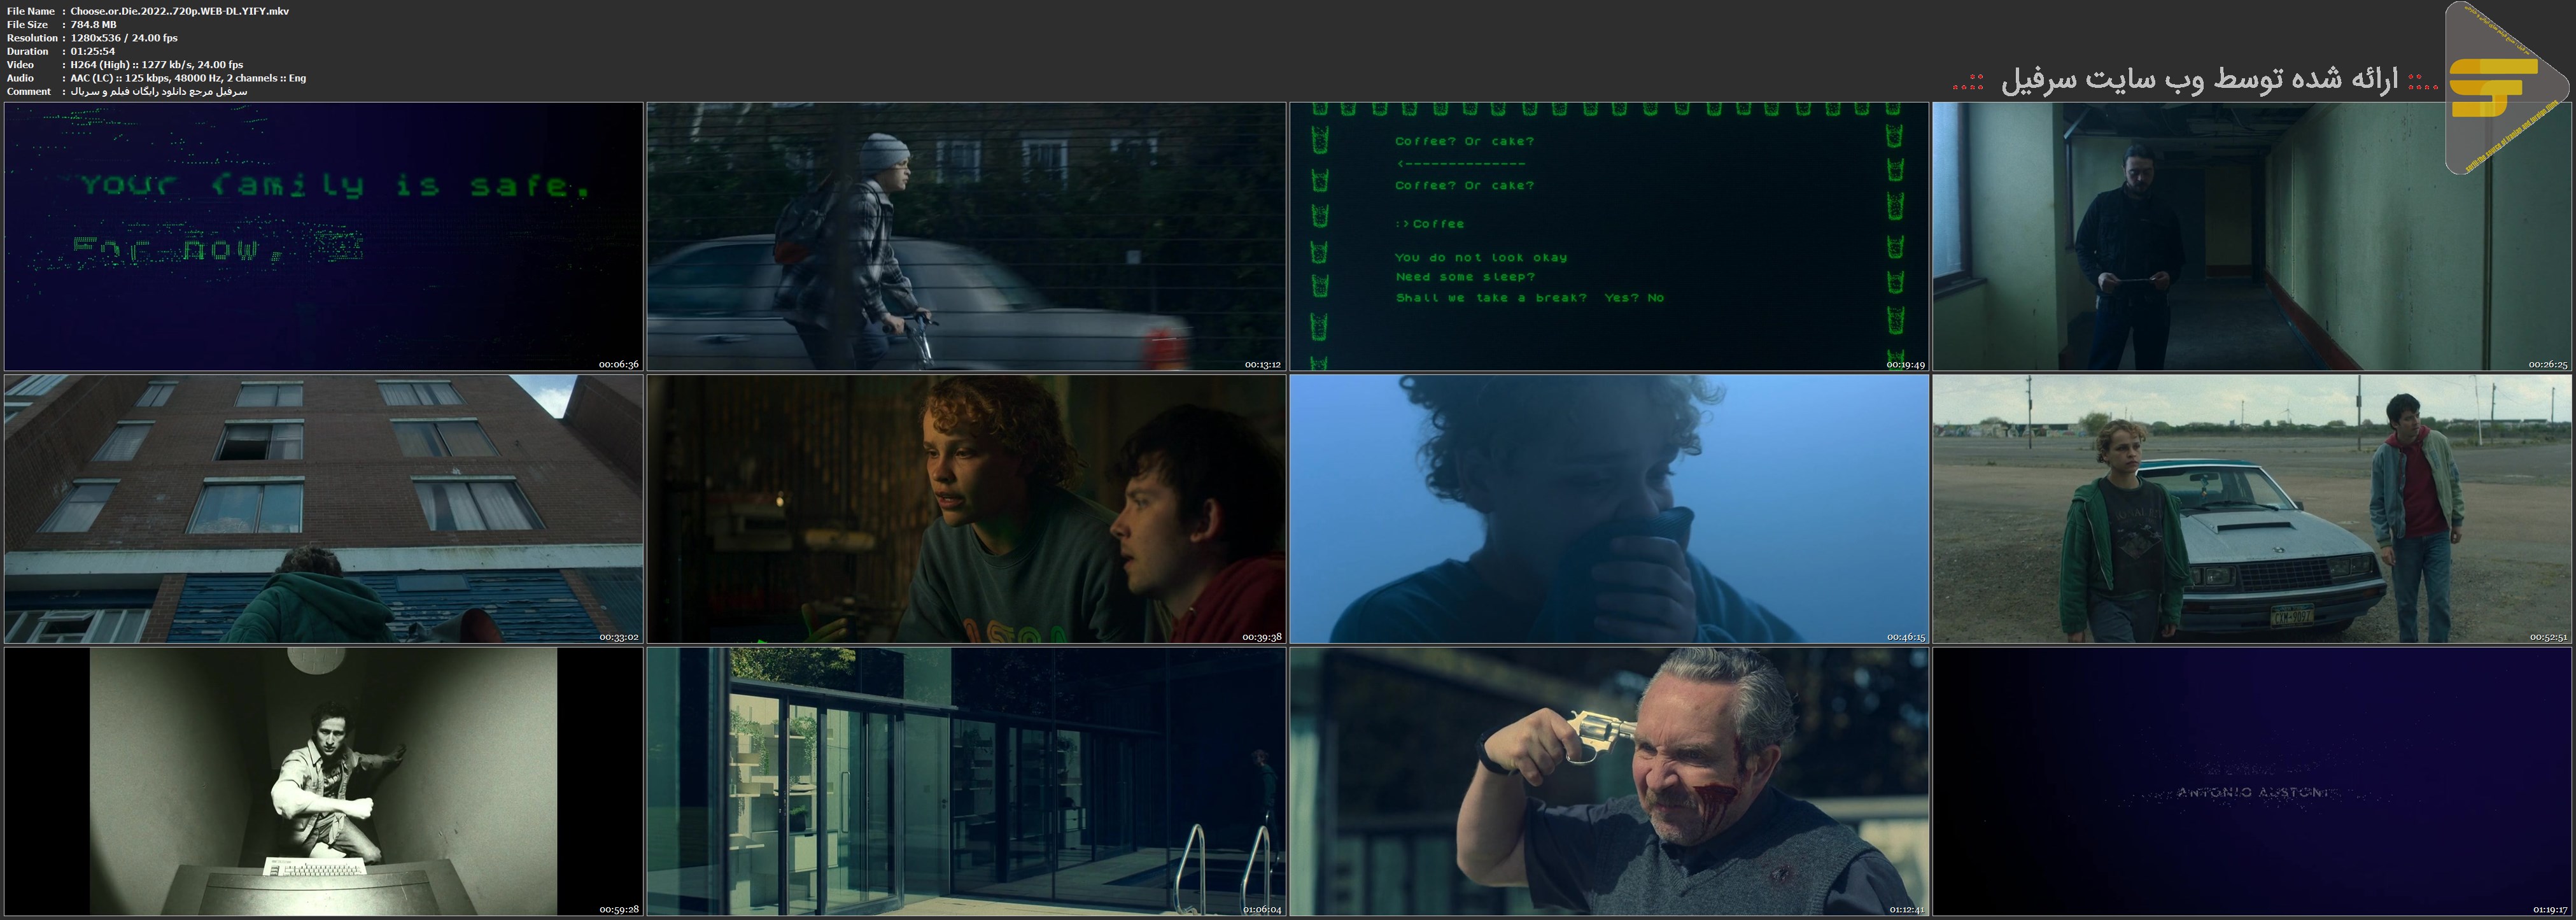Screen dimensions: 2576x920
Task: Open the 'Coffee? Or cake?' terminal thumbnail
Action: click(1608, 236)
